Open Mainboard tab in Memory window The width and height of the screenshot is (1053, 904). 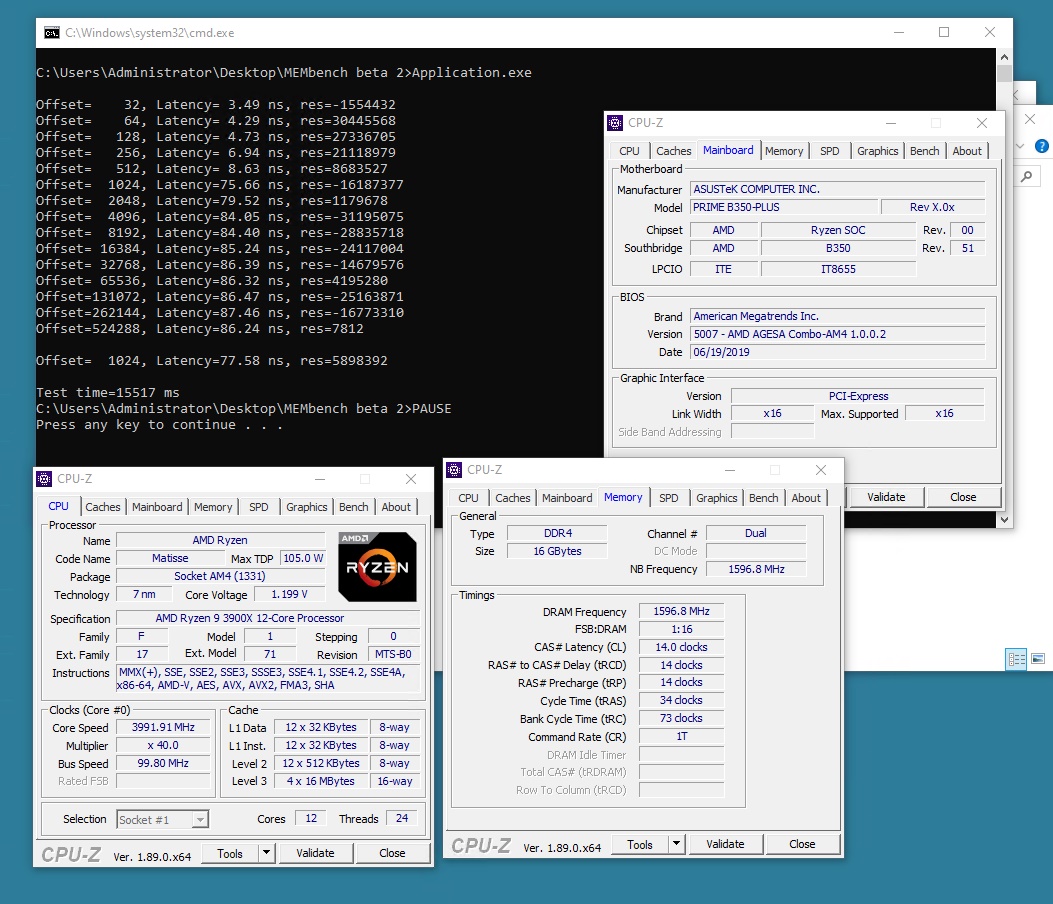(x=567, y=498)
